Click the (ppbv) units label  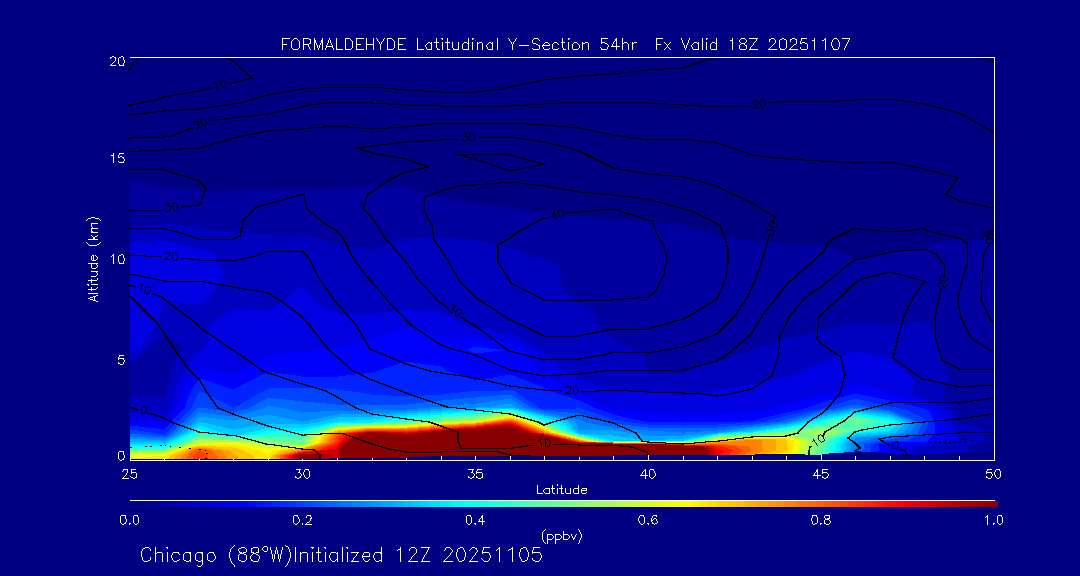tap(561, 536)
